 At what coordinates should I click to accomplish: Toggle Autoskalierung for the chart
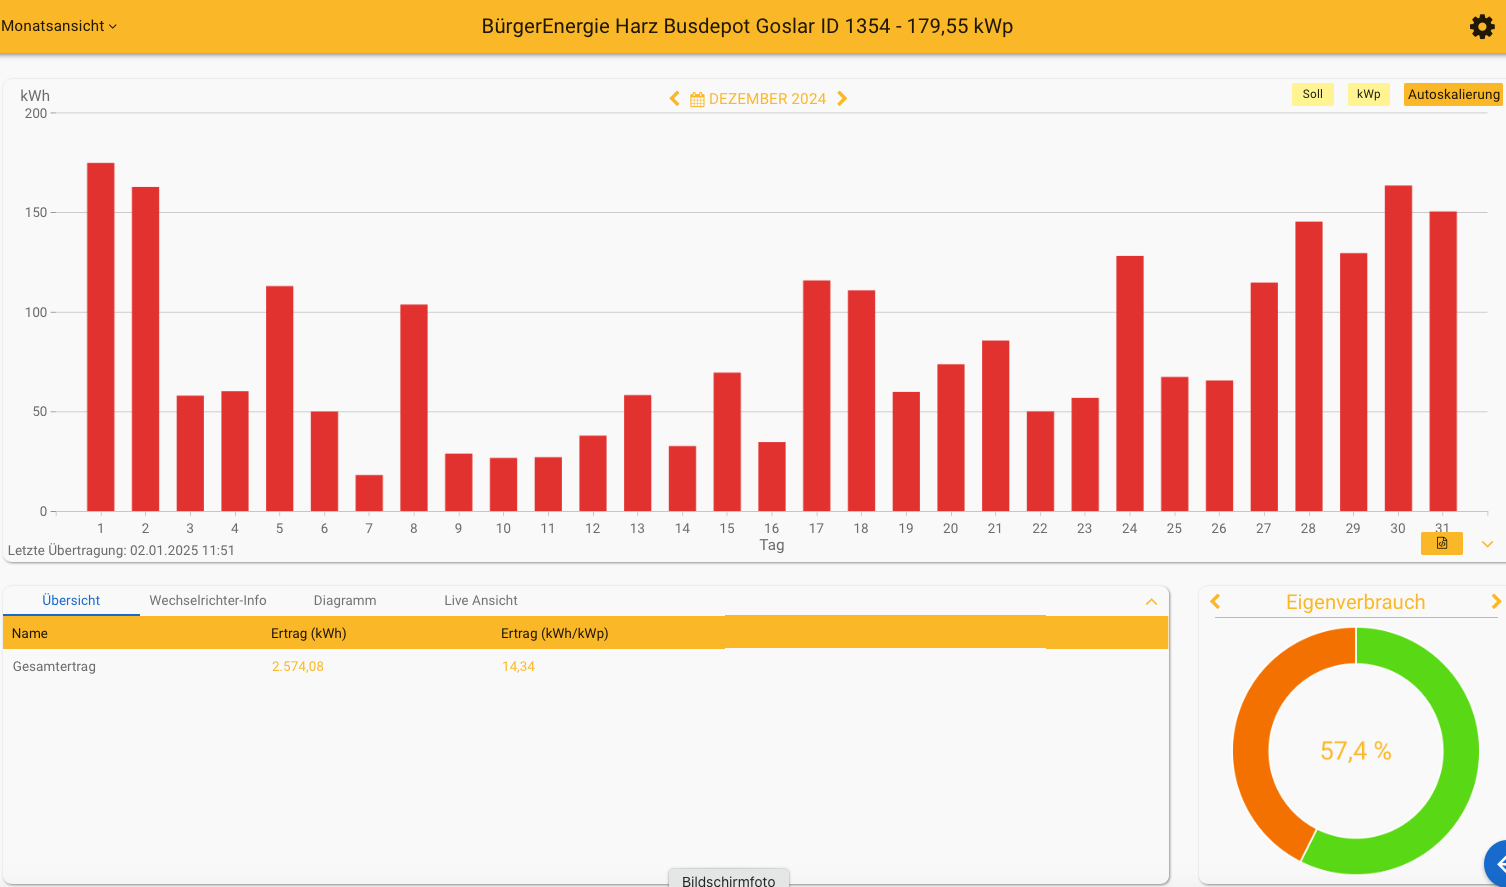tap(1453, 94)
